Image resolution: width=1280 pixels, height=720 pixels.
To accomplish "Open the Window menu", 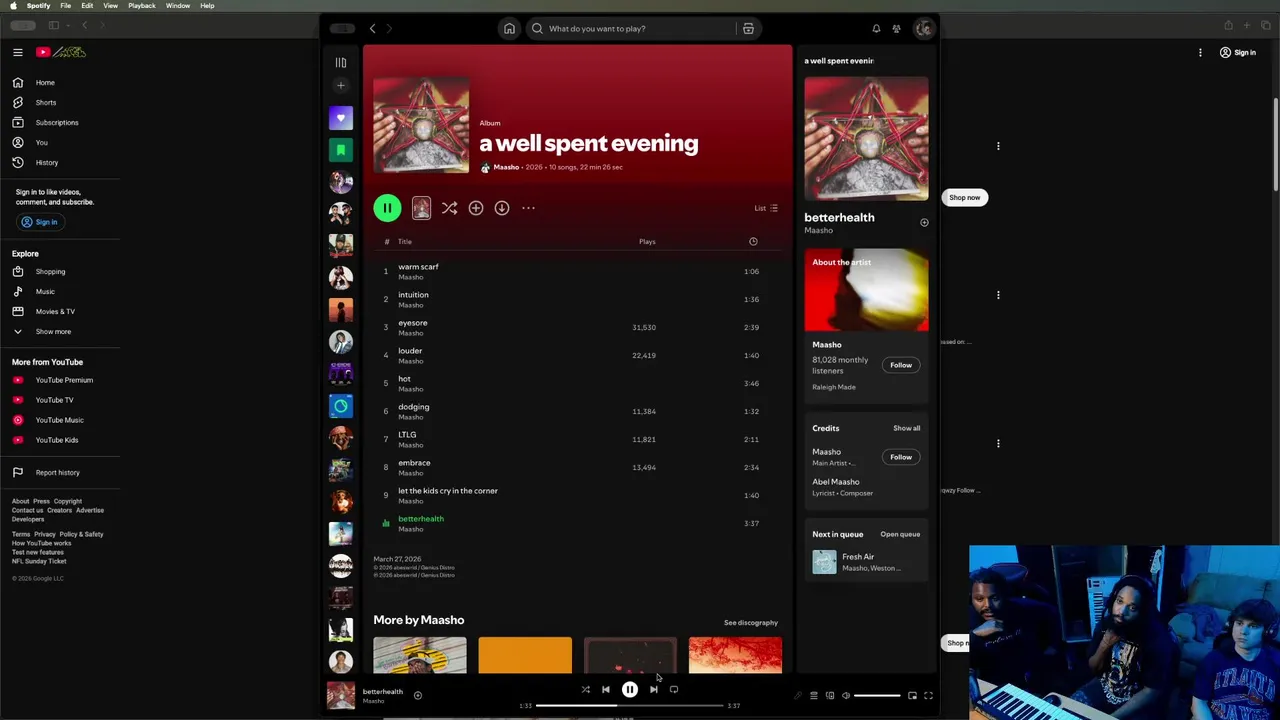I will pyautogui.click(x=178, y=6).
